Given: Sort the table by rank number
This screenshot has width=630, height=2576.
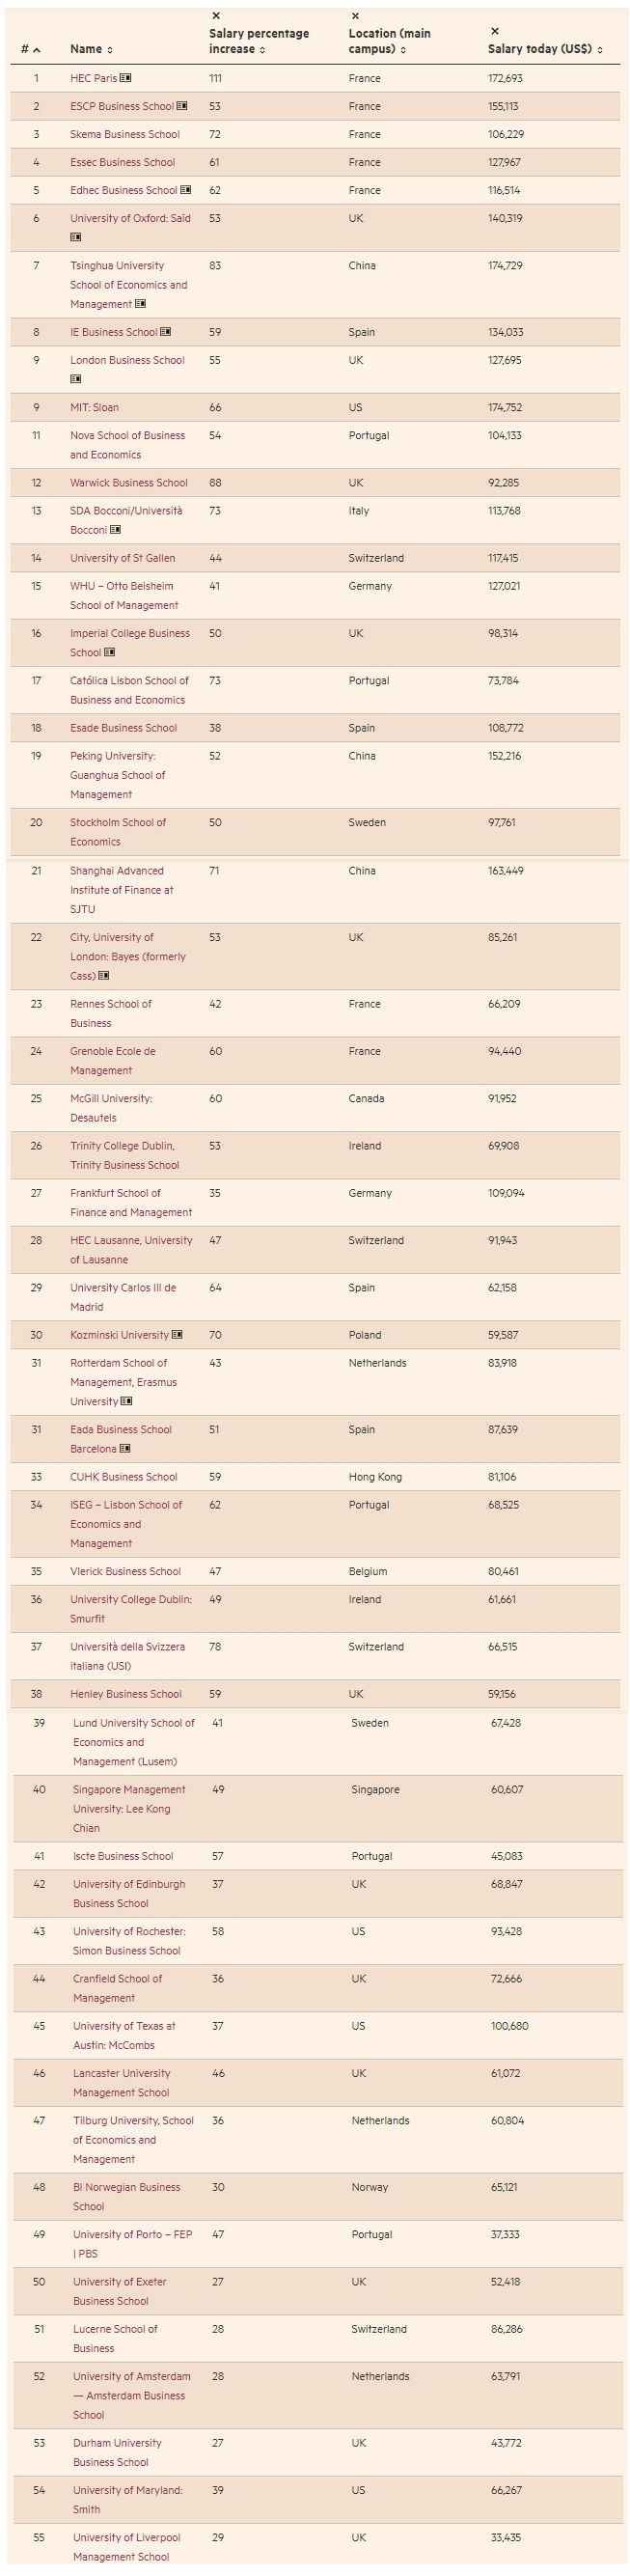Looking at the screenshot, I should point(31,49).
